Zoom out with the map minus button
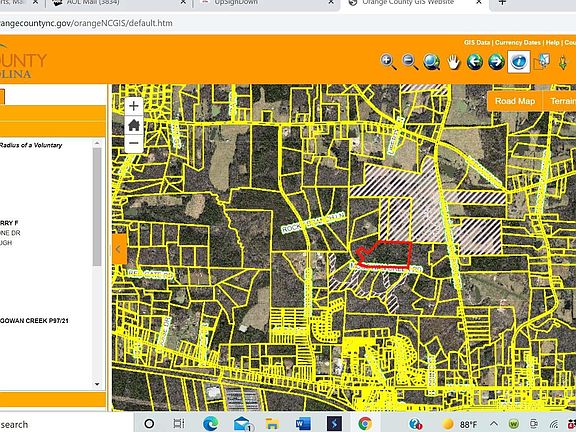Image resolution: width=576 pixels, height=432 pixels. click(x=134, y=143)
